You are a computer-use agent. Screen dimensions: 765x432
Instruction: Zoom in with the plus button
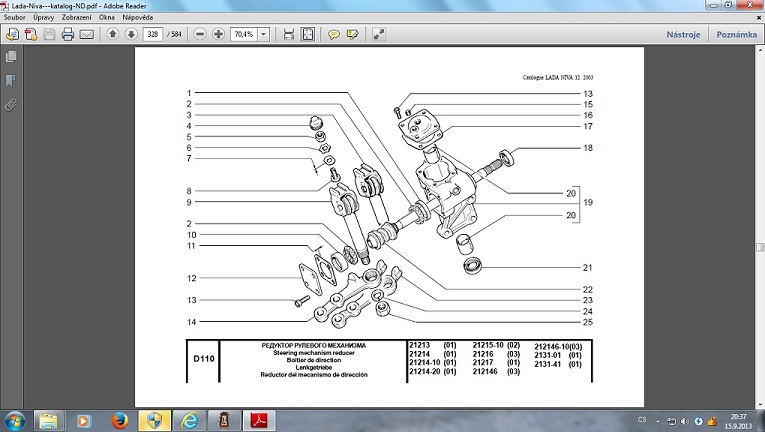[218, 34]
